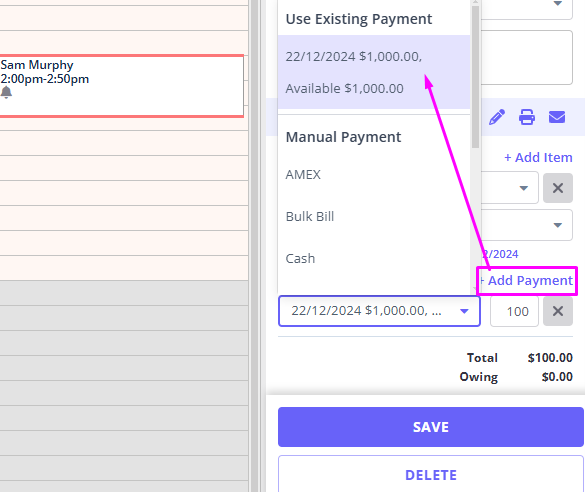
Task: Click the + Add Payment link
Action: [x=527, y=281]
